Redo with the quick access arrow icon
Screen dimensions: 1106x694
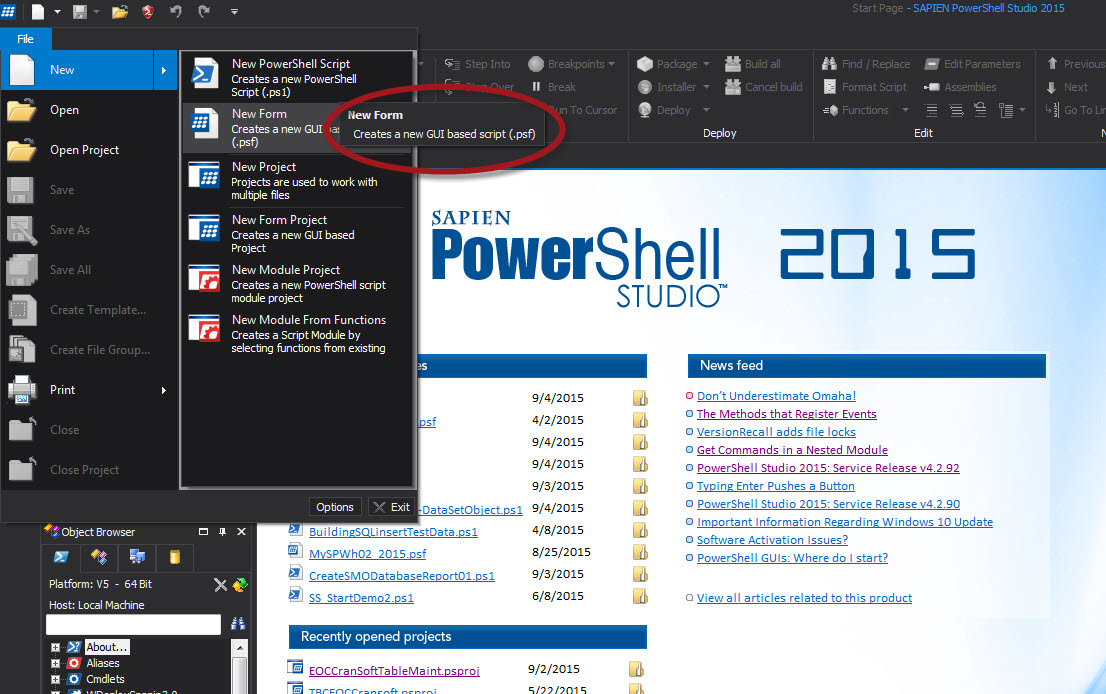[x=204, y=11]
